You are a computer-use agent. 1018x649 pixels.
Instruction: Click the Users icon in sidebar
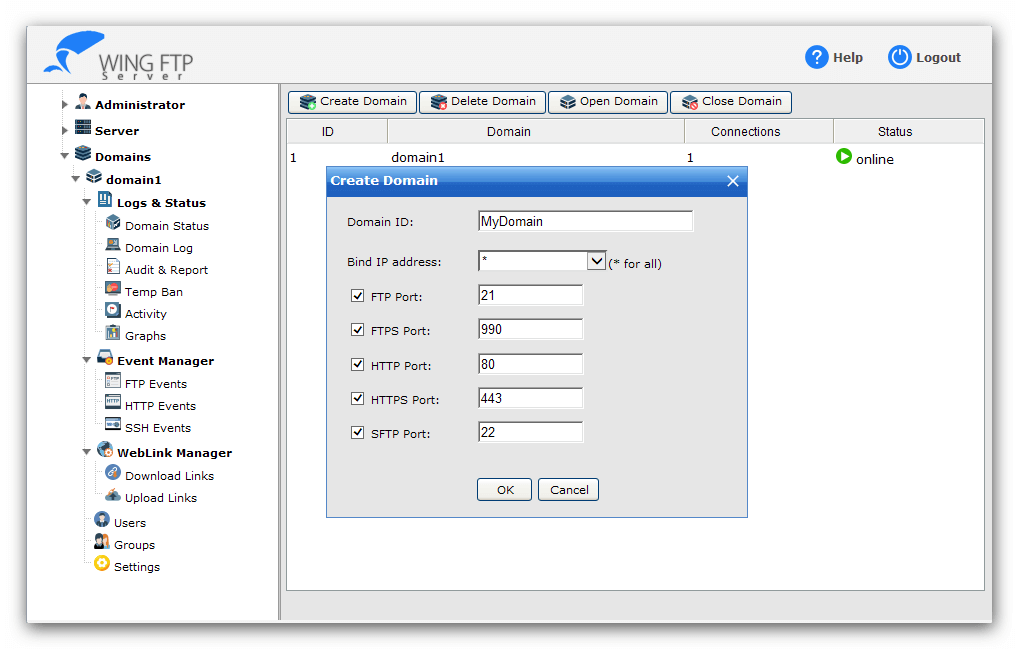pyautogui.click(x=102, y=520)
